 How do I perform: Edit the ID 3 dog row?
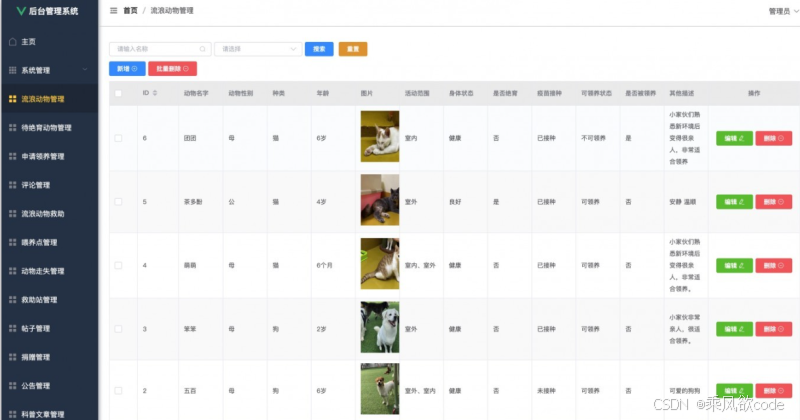point(734,329)
